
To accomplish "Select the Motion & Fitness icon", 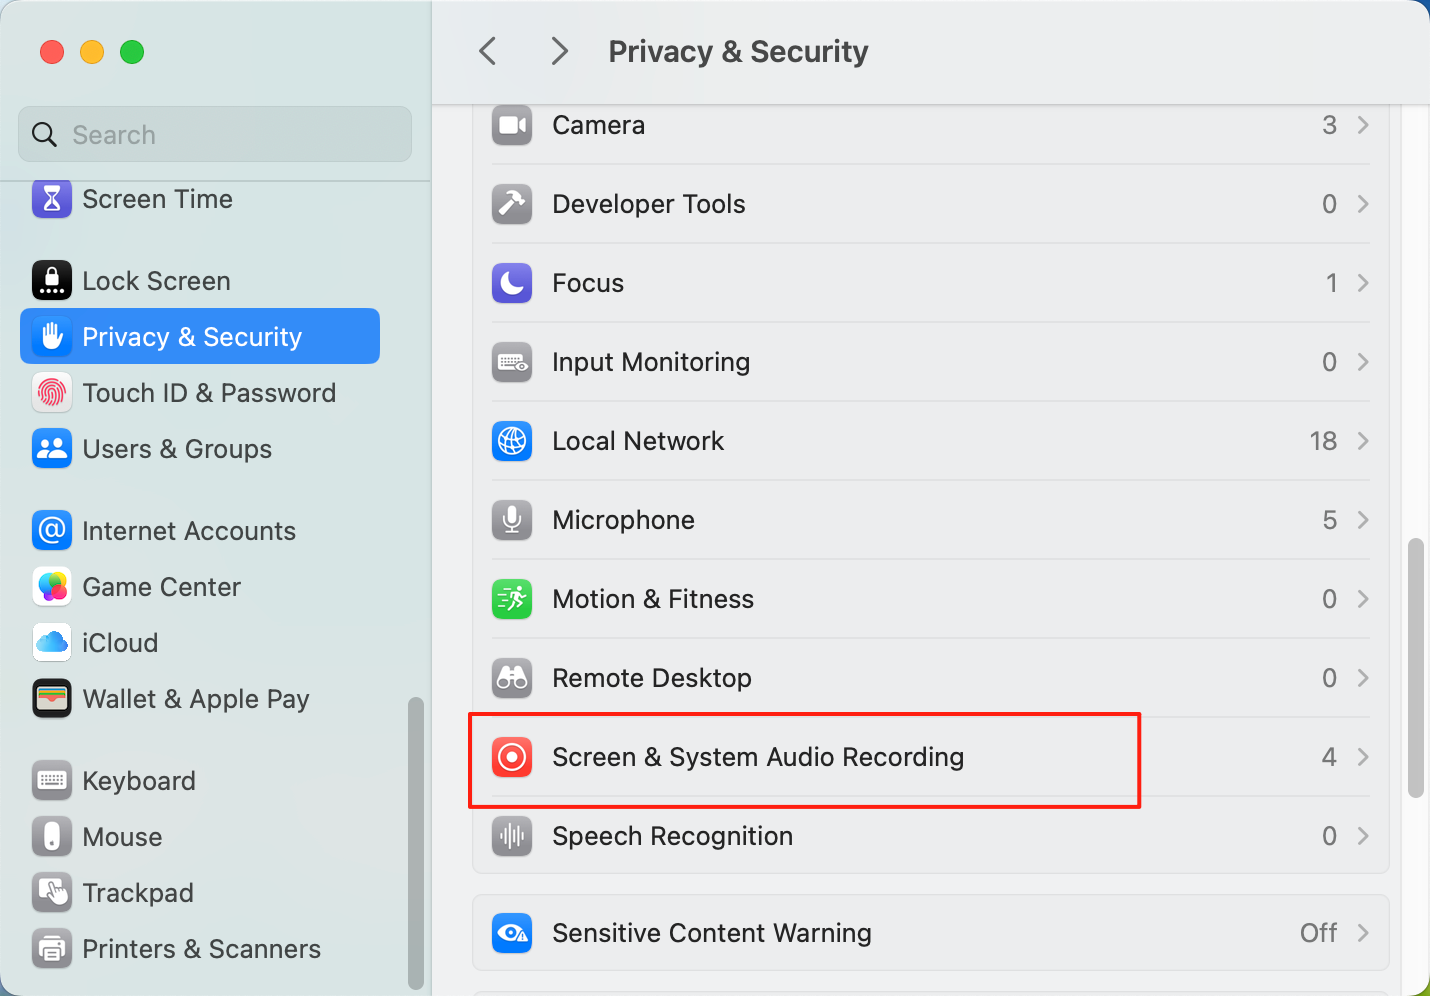I will tap(512, 599).
